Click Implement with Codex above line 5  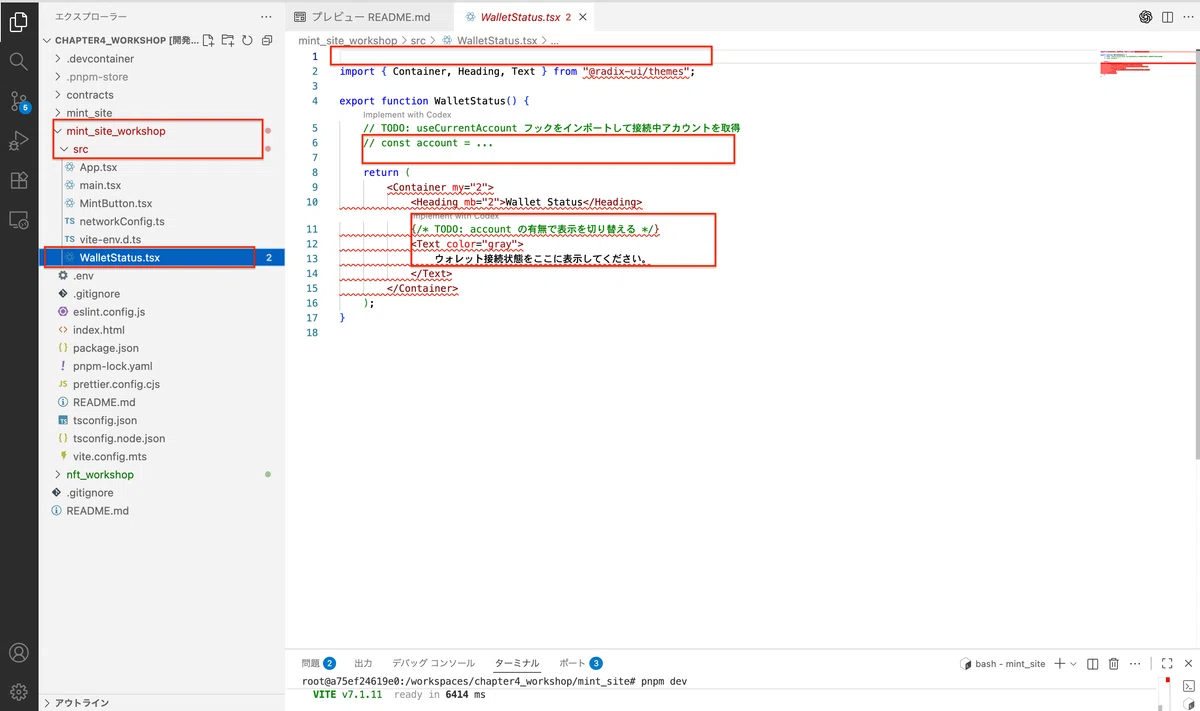(x=407, y=115)
